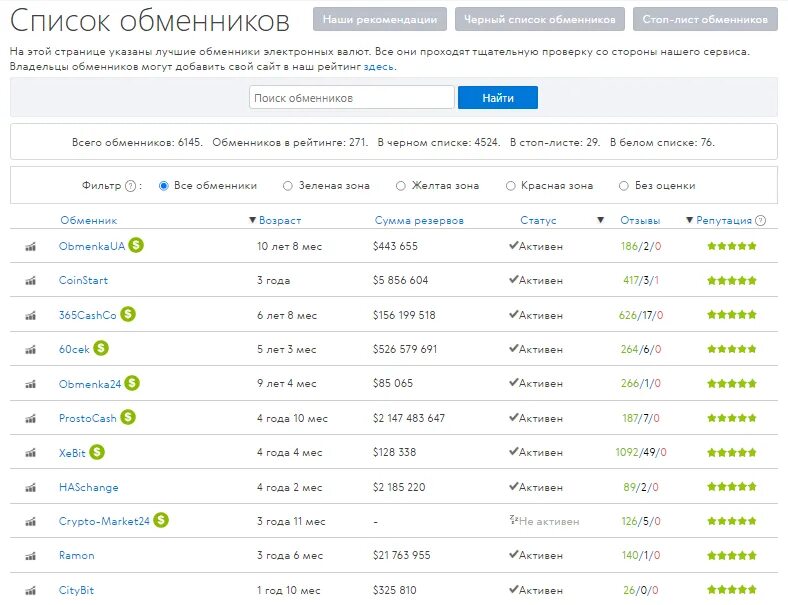788x605 pixels.
Task: Click green S badge next to Crypto-Market24
Action: point(161,520)
